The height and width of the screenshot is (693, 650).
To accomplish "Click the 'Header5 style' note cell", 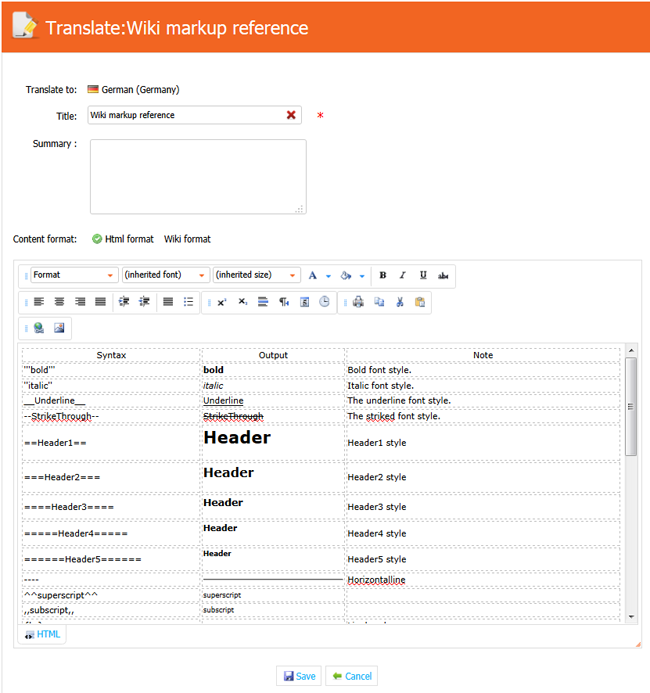I will click(483, 559).
